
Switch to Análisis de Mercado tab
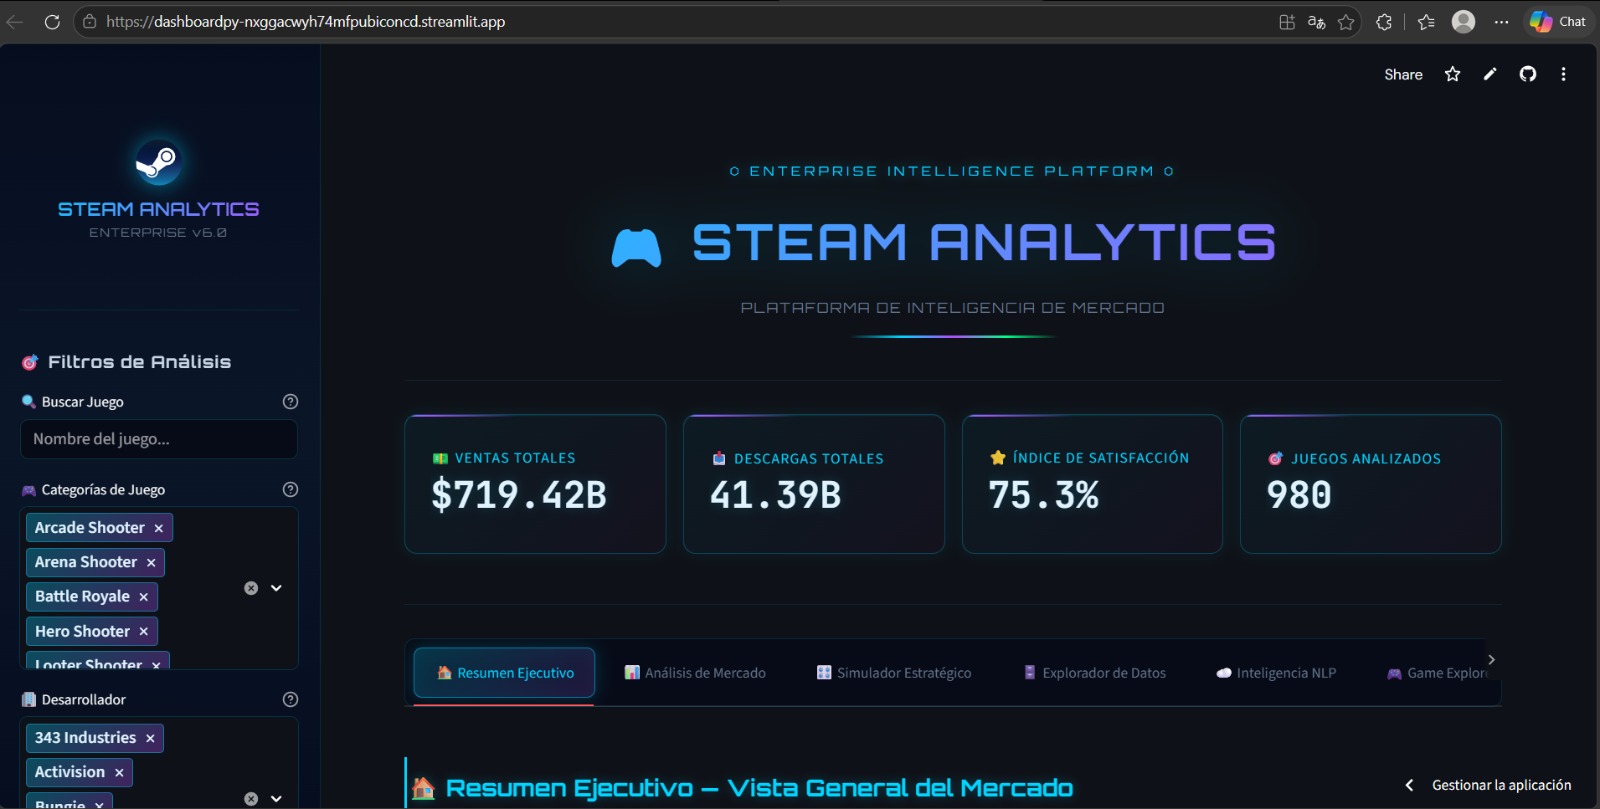coord(695,673)
